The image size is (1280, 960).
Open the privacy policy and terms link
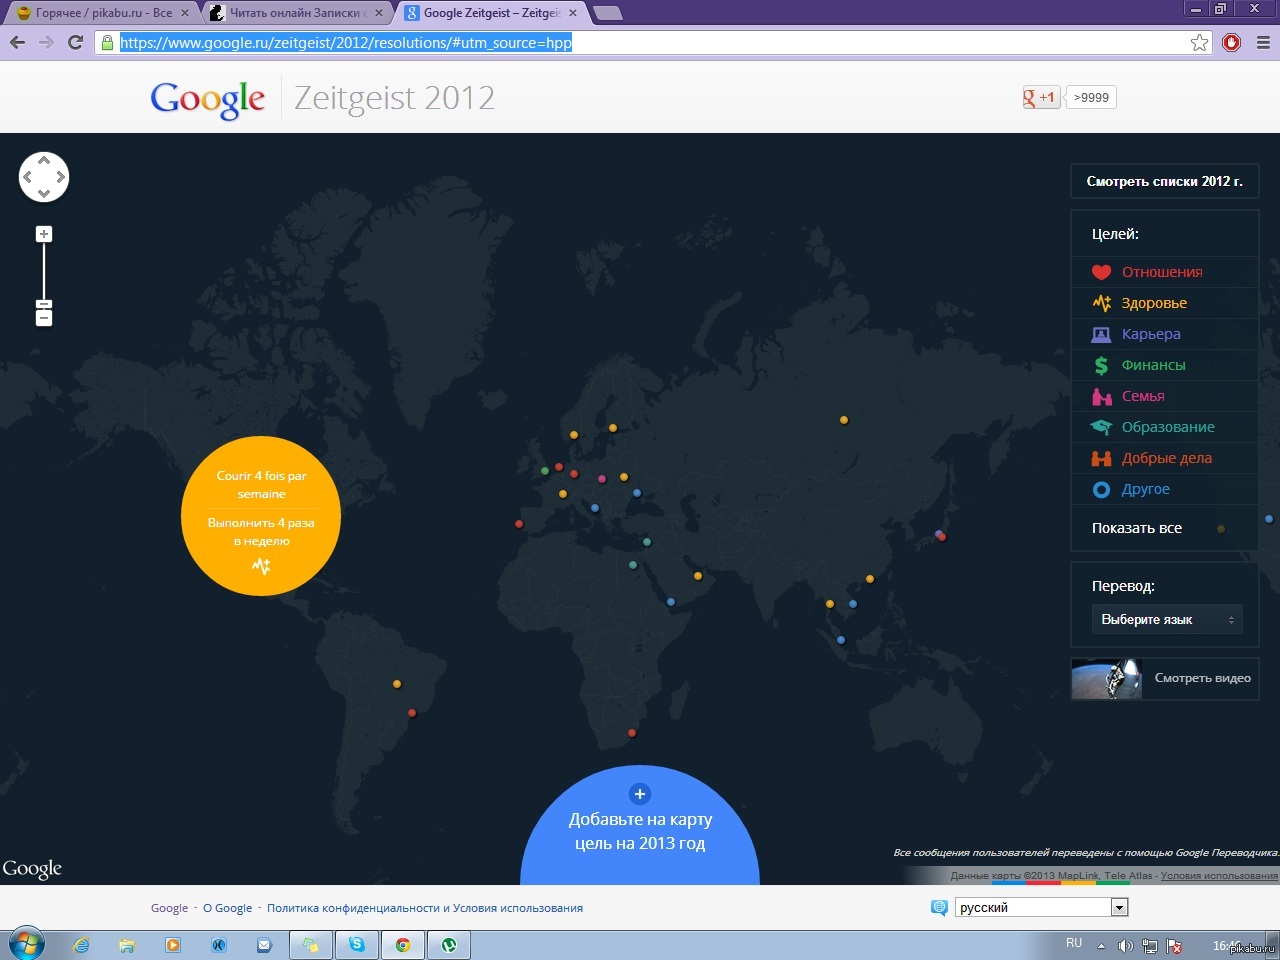point(425,908)
